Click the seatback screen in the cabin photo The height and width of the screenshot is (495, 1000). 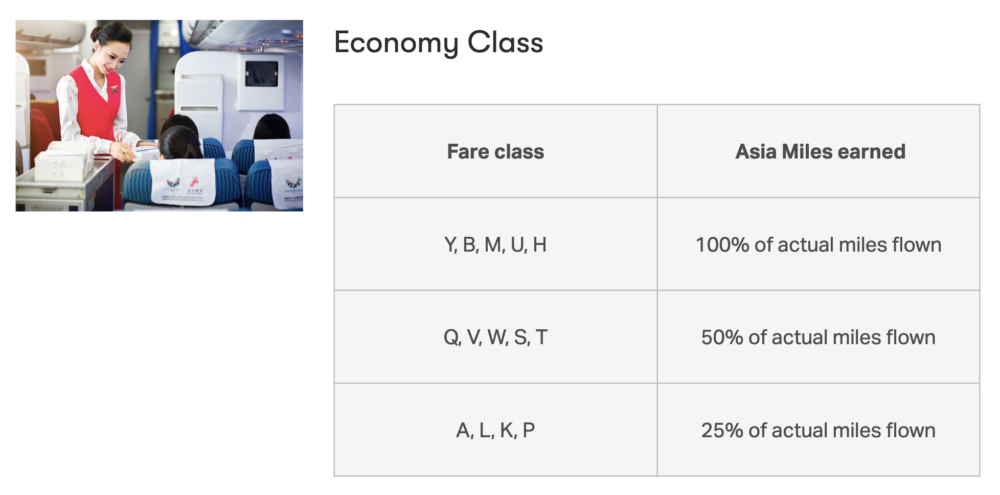click(262, 74)
